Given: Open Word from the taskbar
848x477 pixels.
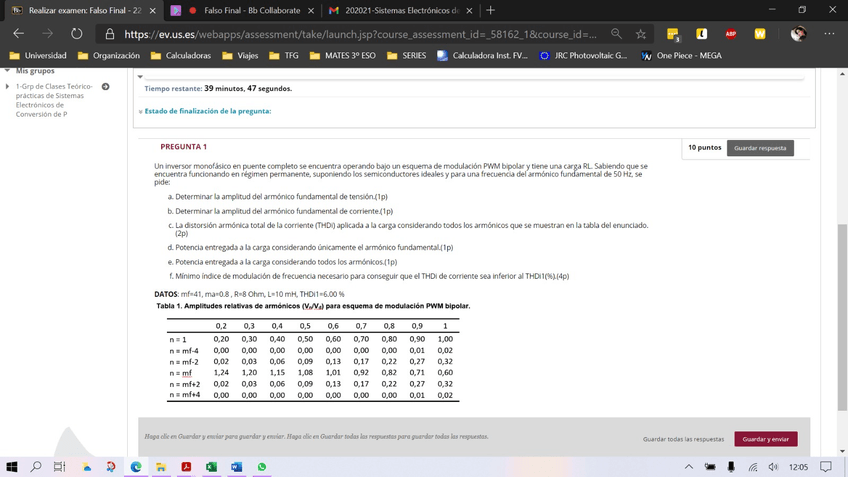Looking at the screenshot, I should [237, 467].
